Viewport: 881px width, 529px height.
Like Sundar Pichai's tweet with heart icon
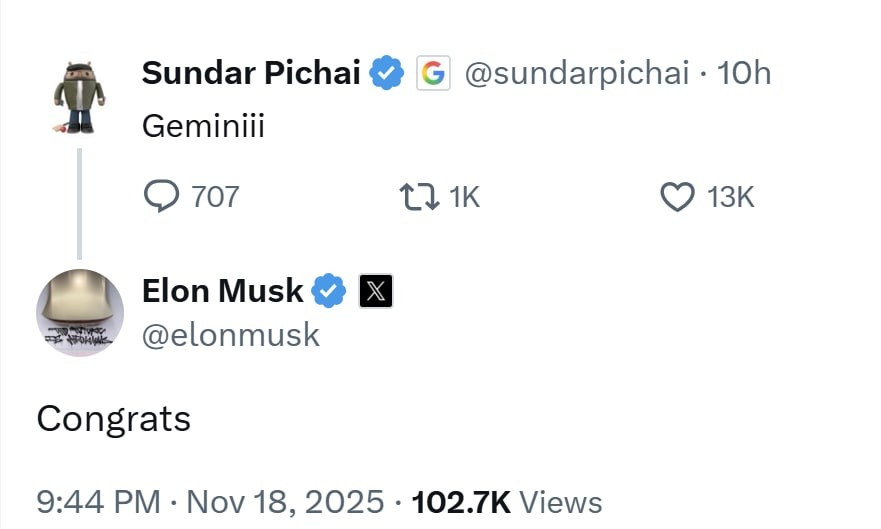[x=678, y=197]
